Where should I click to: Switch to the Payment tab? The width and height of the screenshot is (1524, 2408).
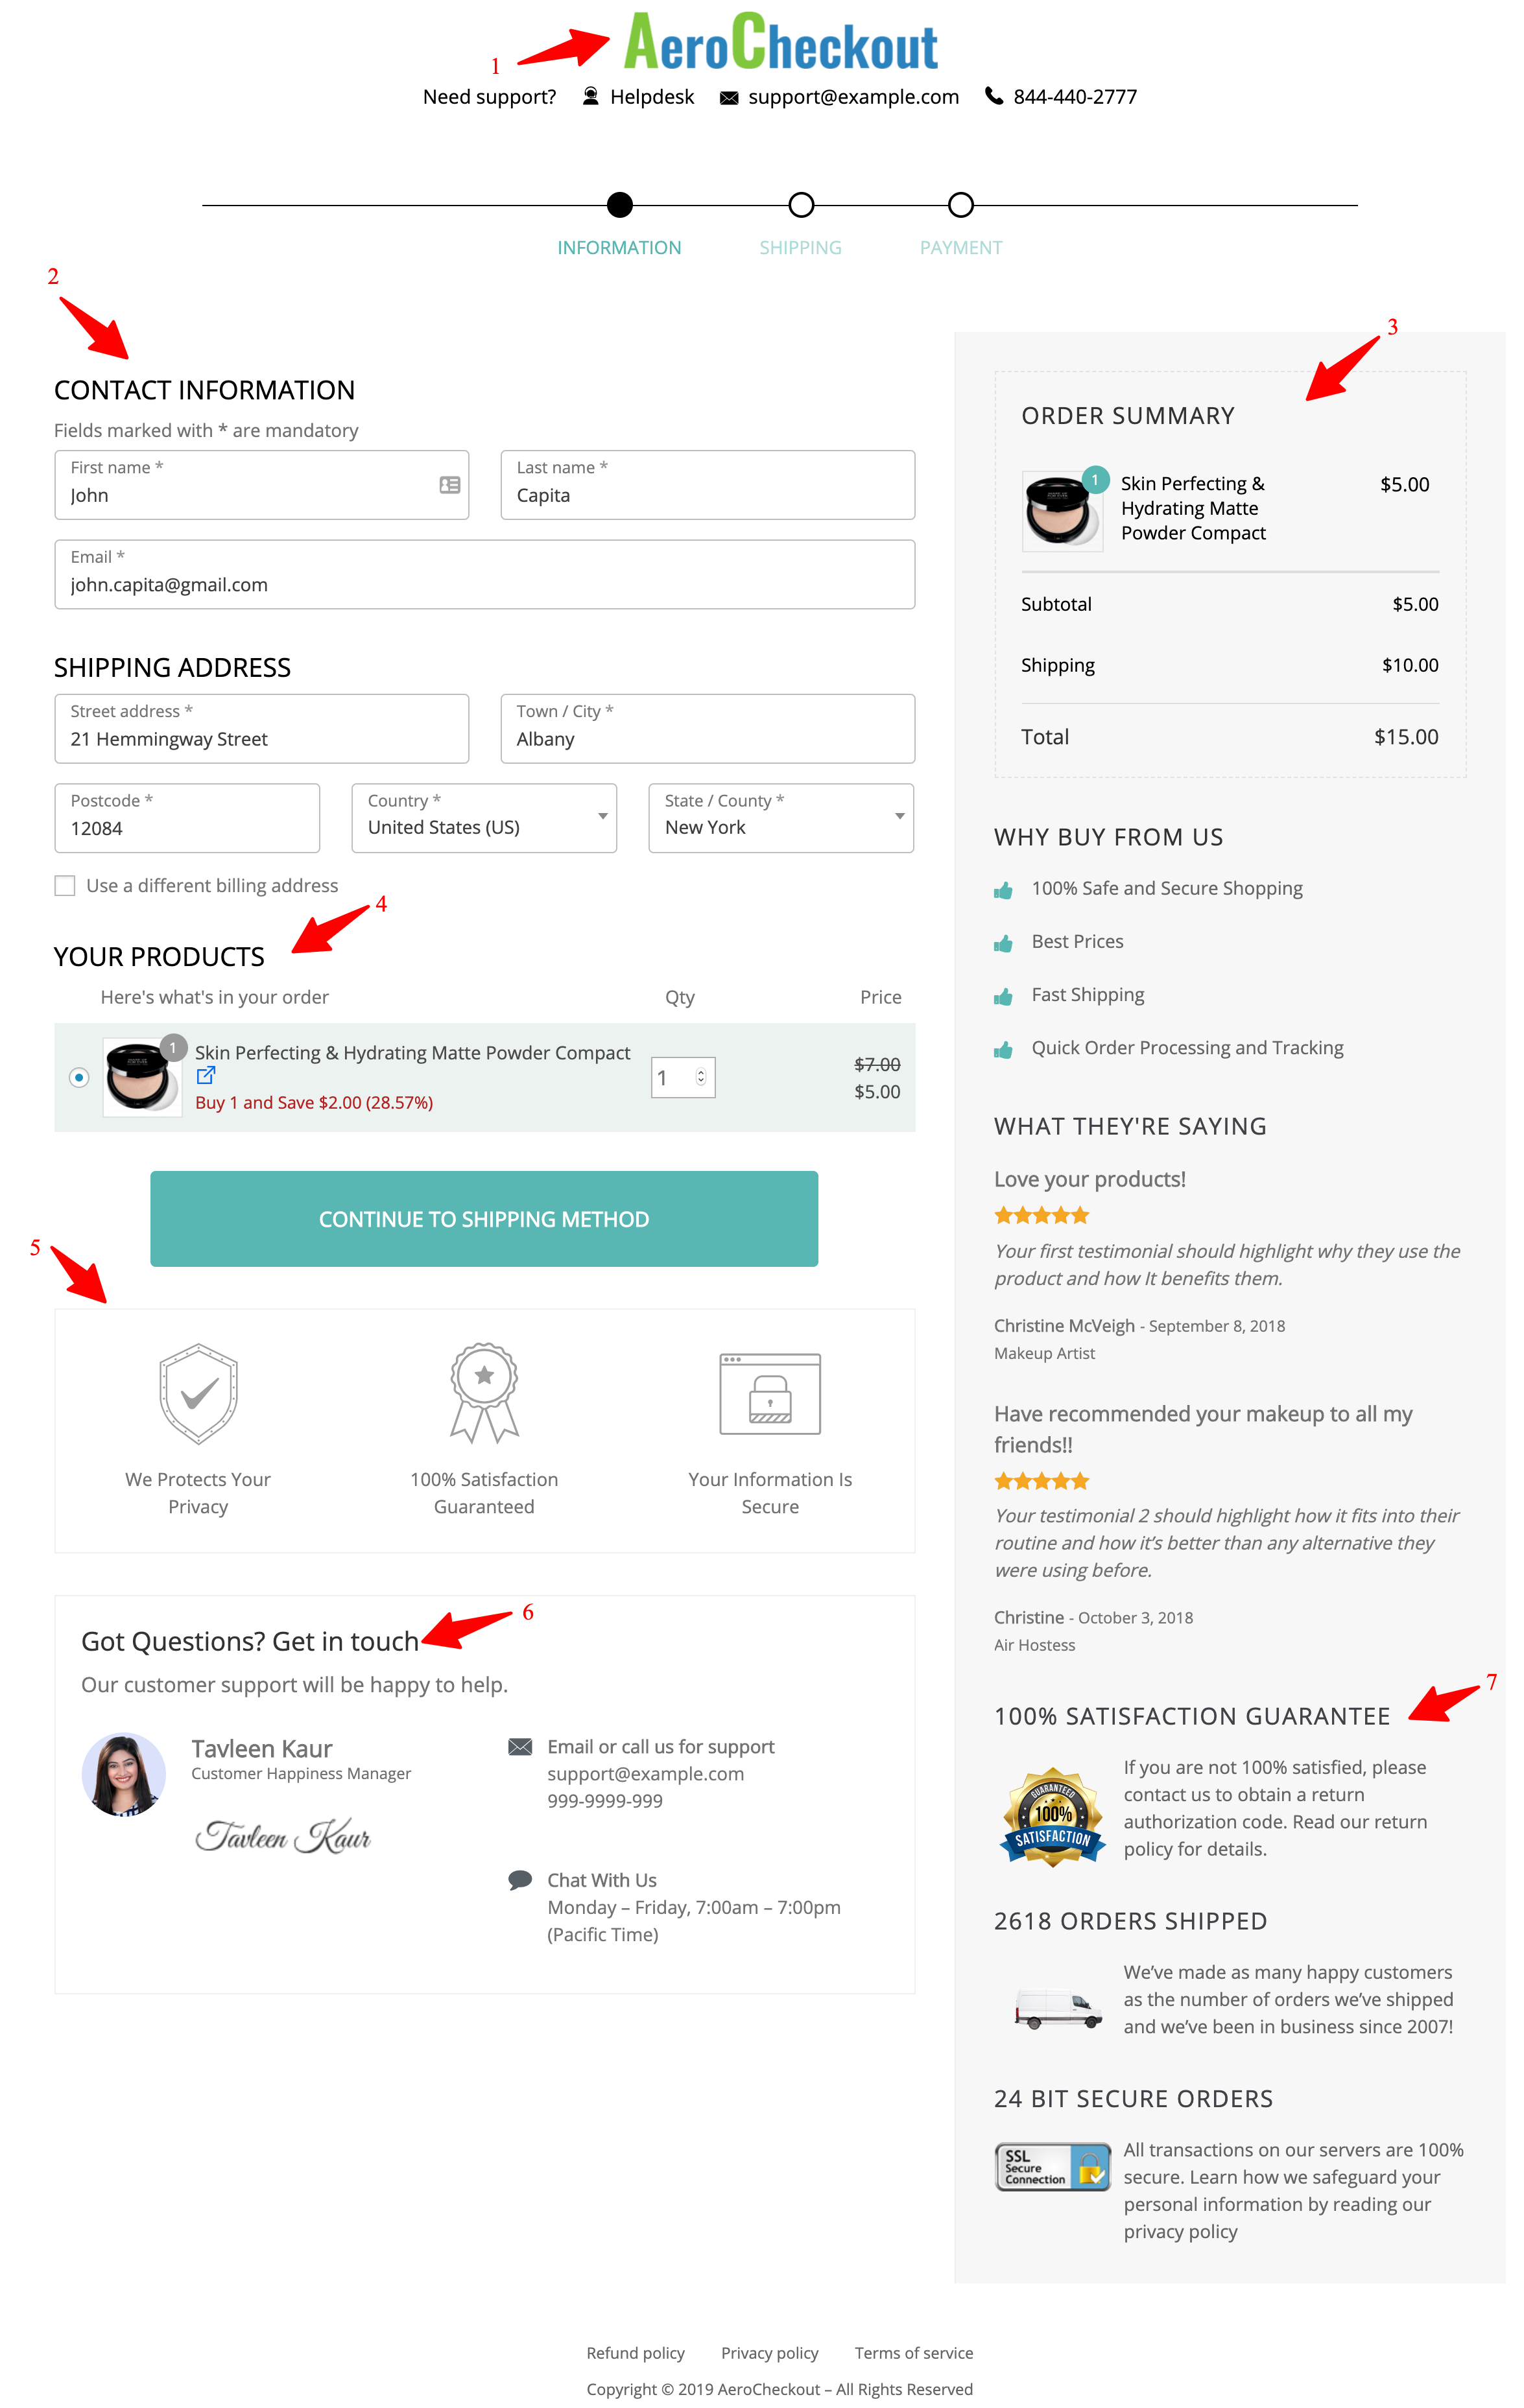tap(960, 244)
